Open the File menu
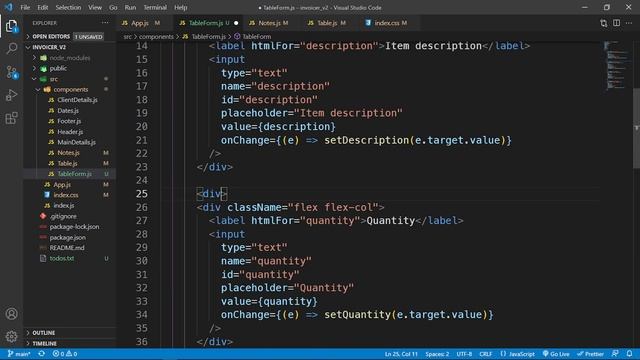 (x=25, y=7)
